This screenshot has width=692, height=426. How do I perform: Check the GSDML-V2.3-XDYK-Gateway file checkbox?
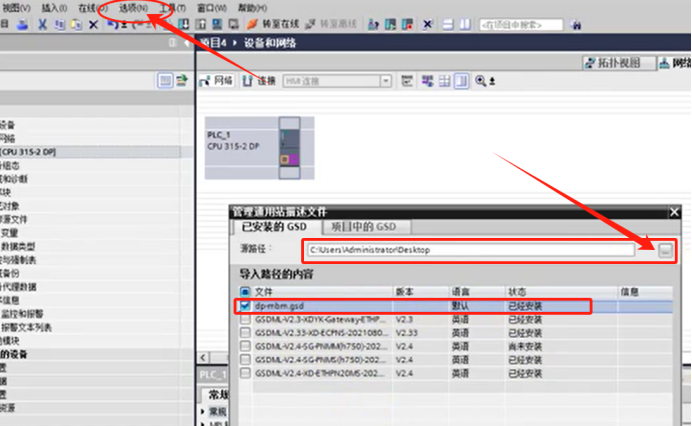(x=245, y=319)
